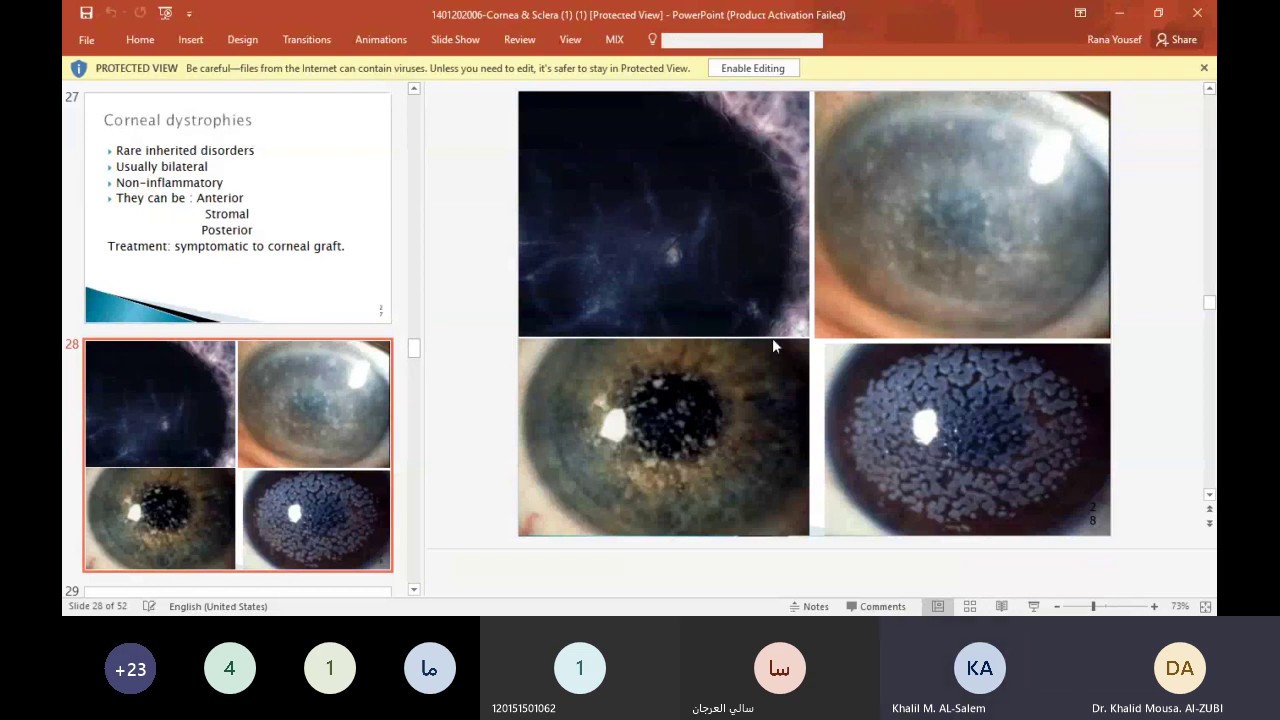This screenshot has height=720, width=1280.
Task: Switch to the Home ribbon tab
Action: [140, 40]
